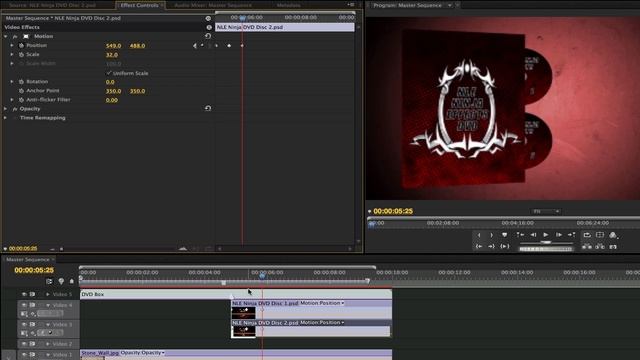640x360 pixels.
Task: Expand the Opacity effect group
Action: coord(5,109)
